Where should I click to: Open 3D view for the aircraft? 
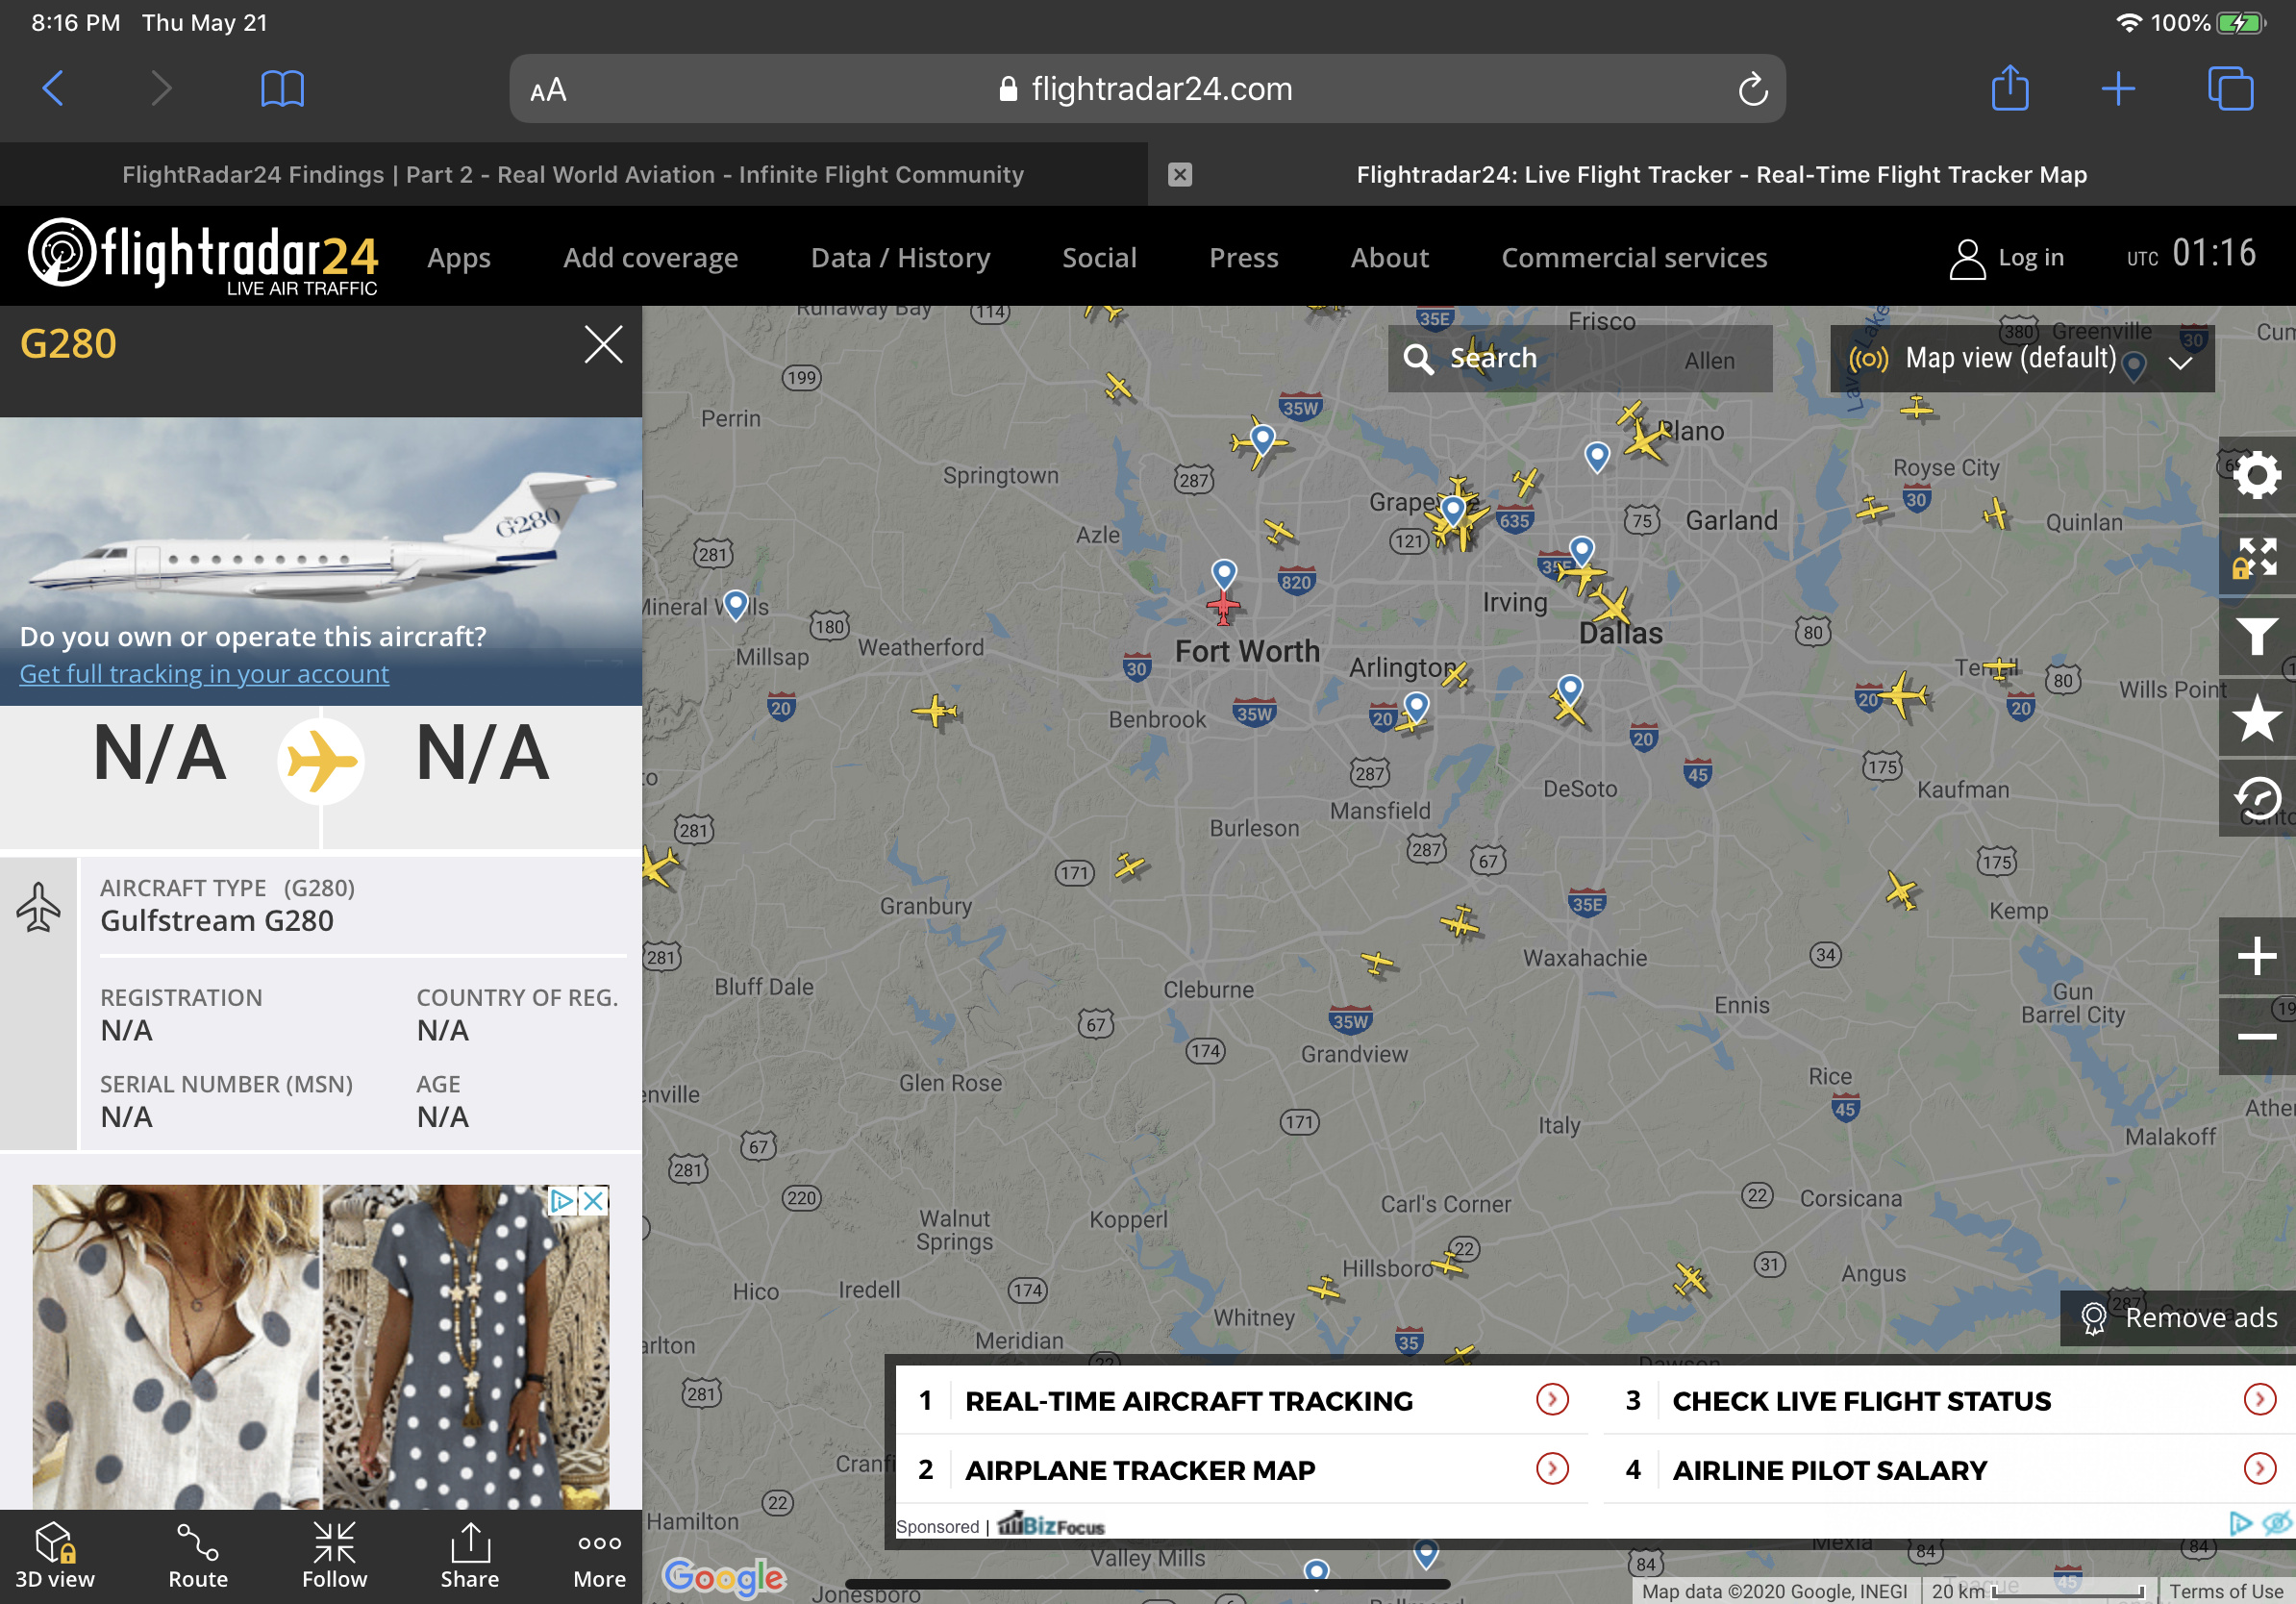tap(55, 1556)
